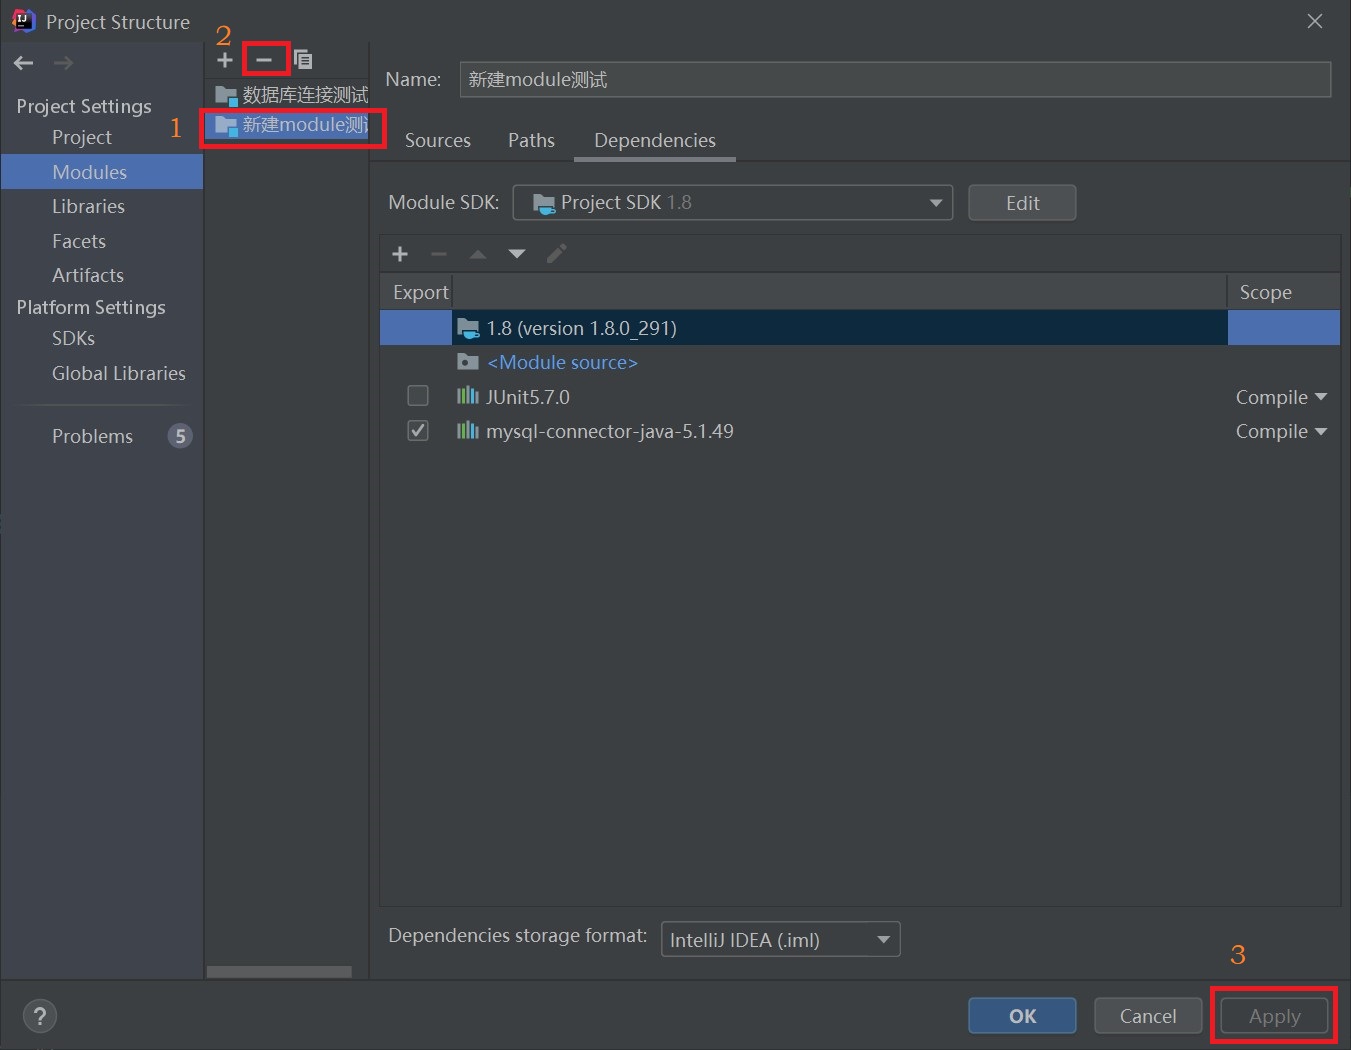The height and width of the screenshot is (1050, 1351).
Task: Click the Remove dependency minus icon
Action: coord(439,254)
